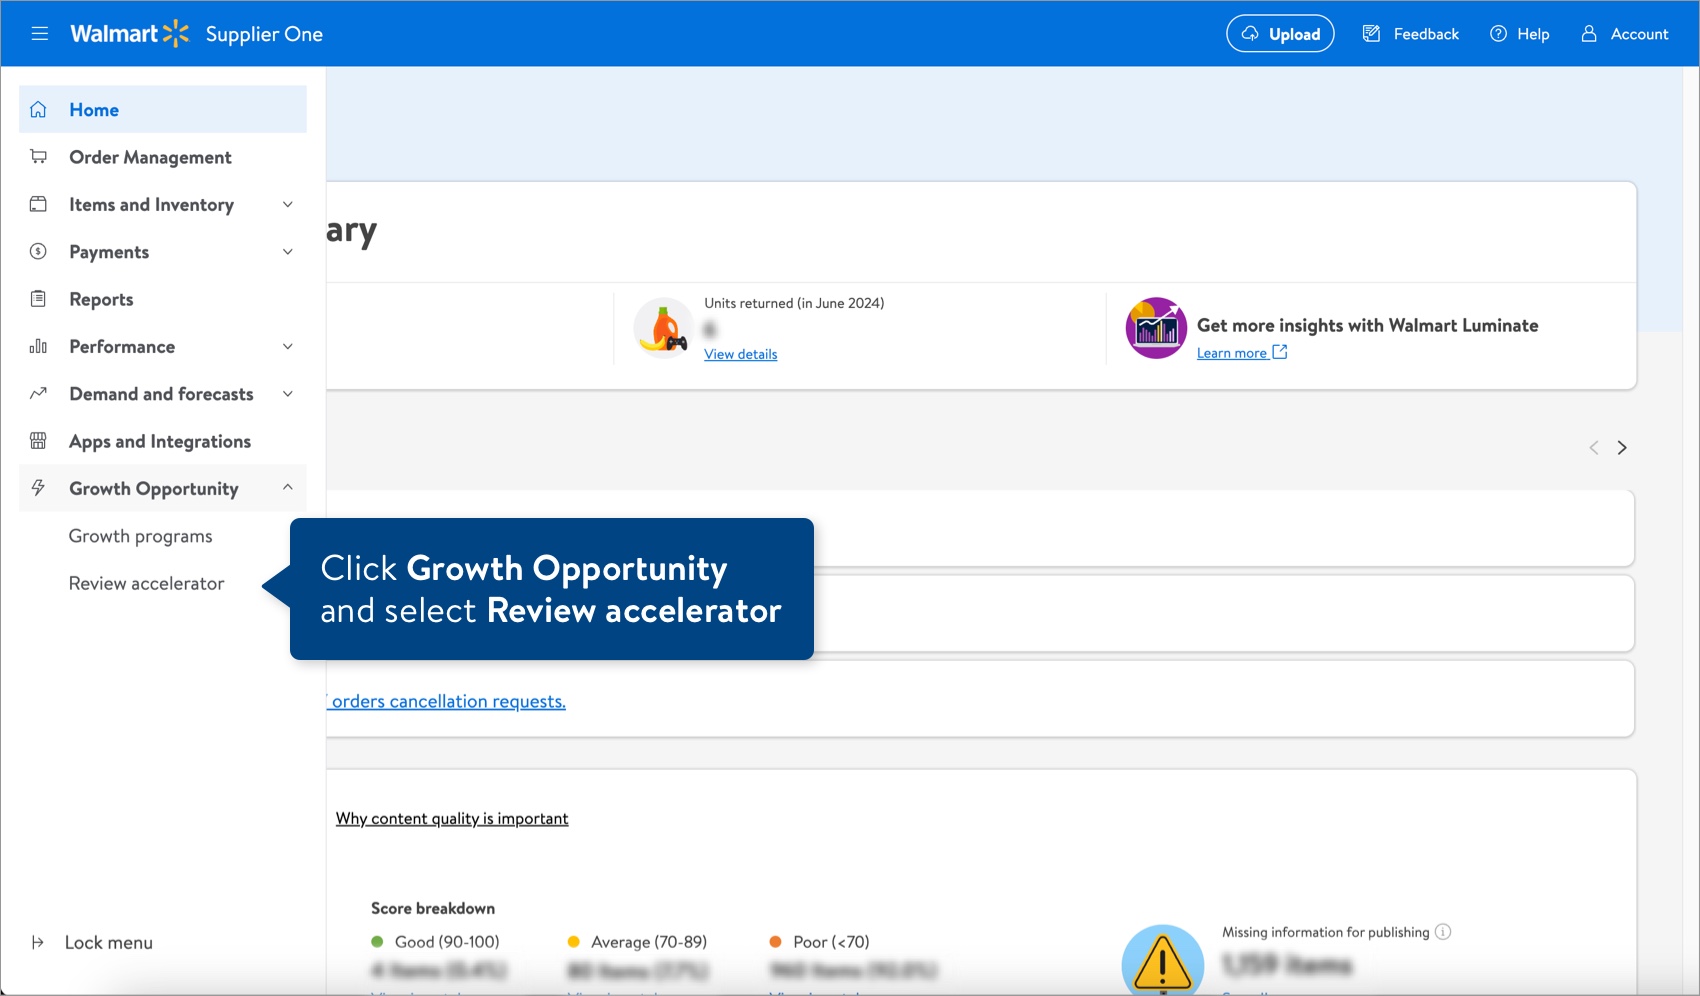1700x996 pixels.
Task: Click the Walmart spark logo
Action: point(176,33)
